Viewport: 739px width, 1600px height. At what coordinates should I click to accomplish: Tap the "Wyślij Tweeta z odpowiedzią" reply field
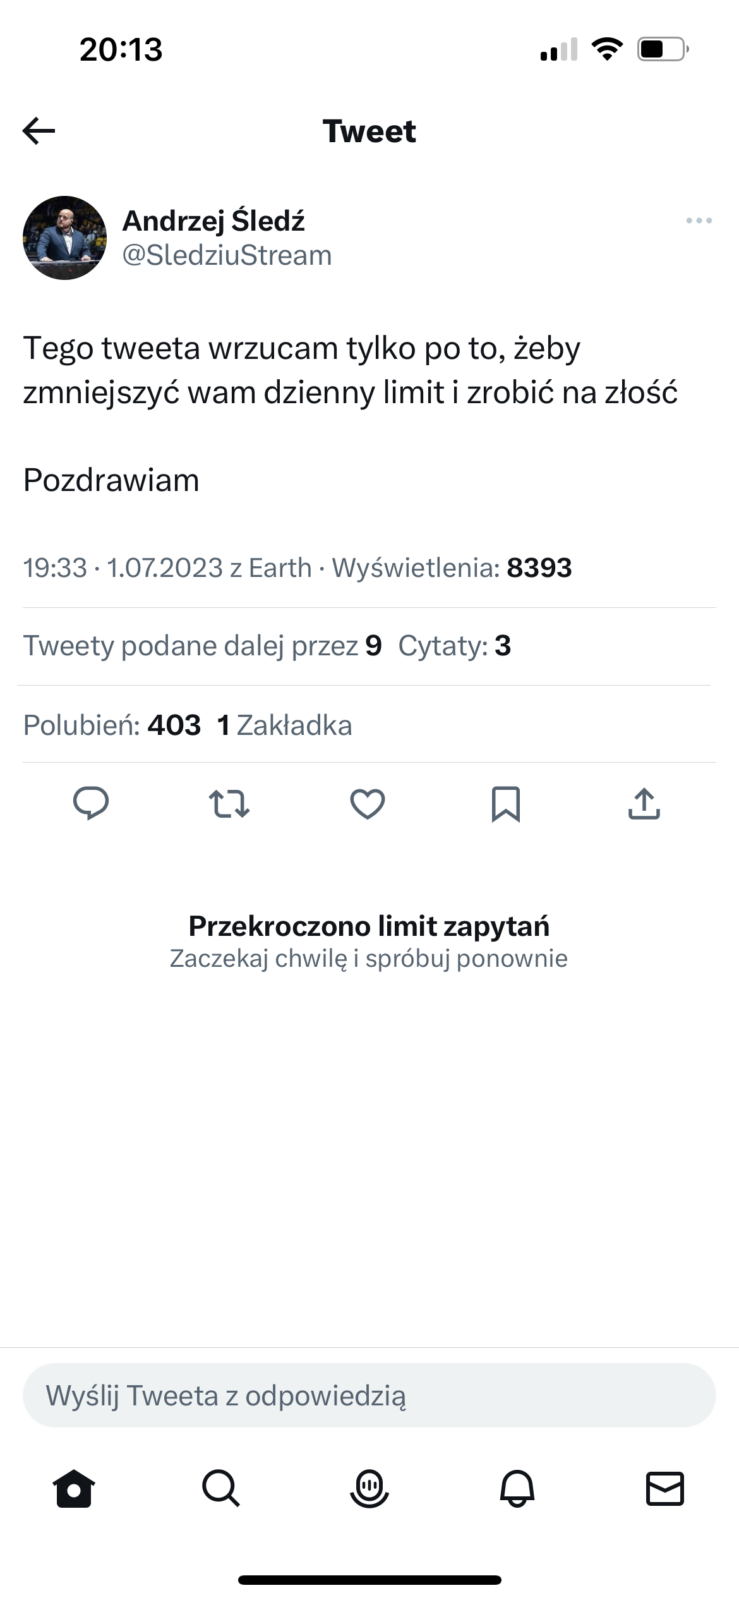tap(369, 1395)
